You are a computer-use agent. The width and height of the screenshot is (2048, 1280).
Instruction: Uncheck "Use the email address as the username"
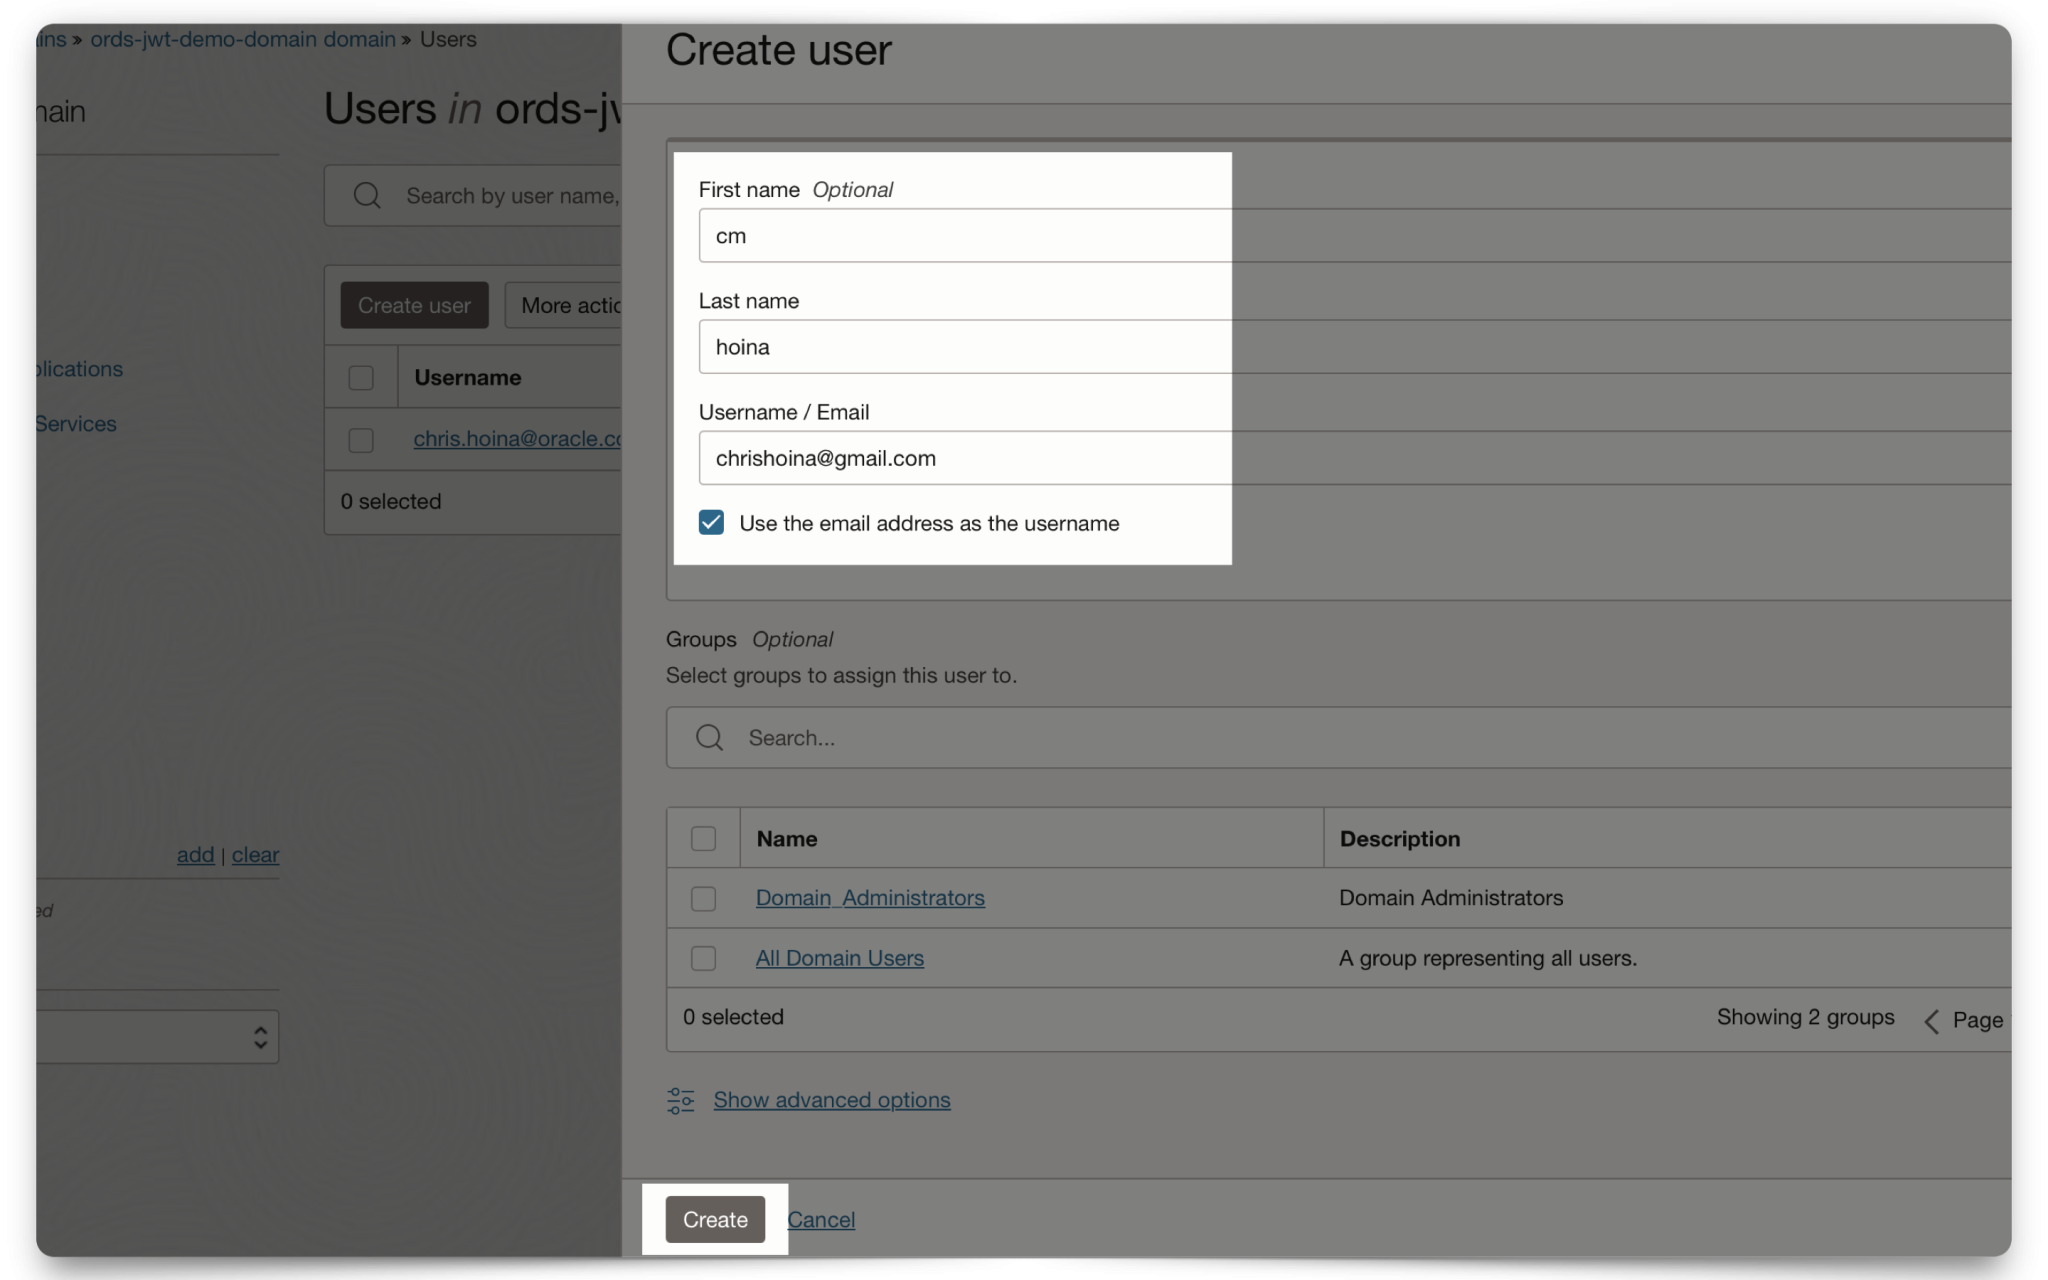click(710, 522)
